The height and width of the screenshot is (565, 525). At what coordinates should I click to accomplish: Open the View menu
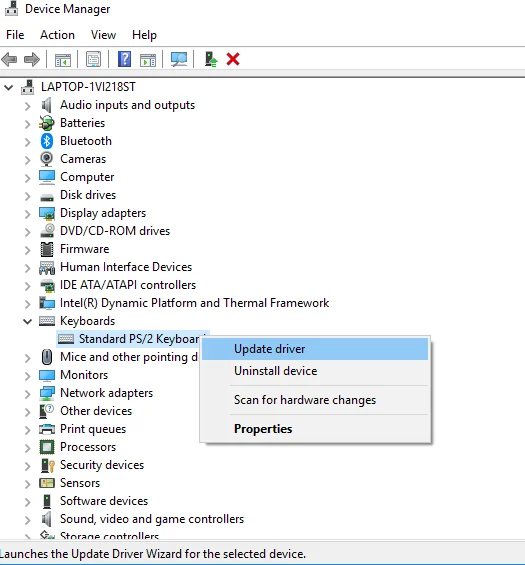(x=103, y=35)
